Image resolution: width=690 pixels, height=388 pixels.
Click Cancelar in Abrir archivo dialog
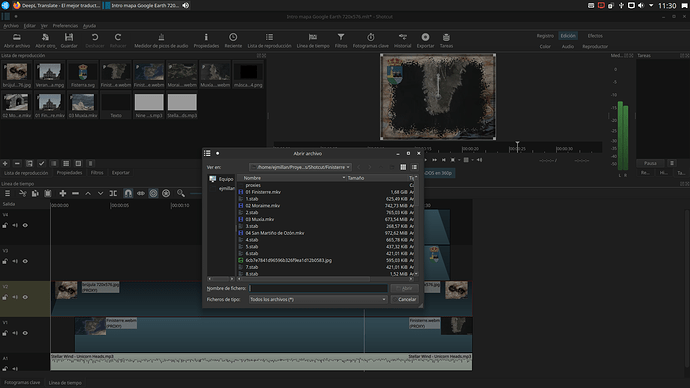[404, 299]
